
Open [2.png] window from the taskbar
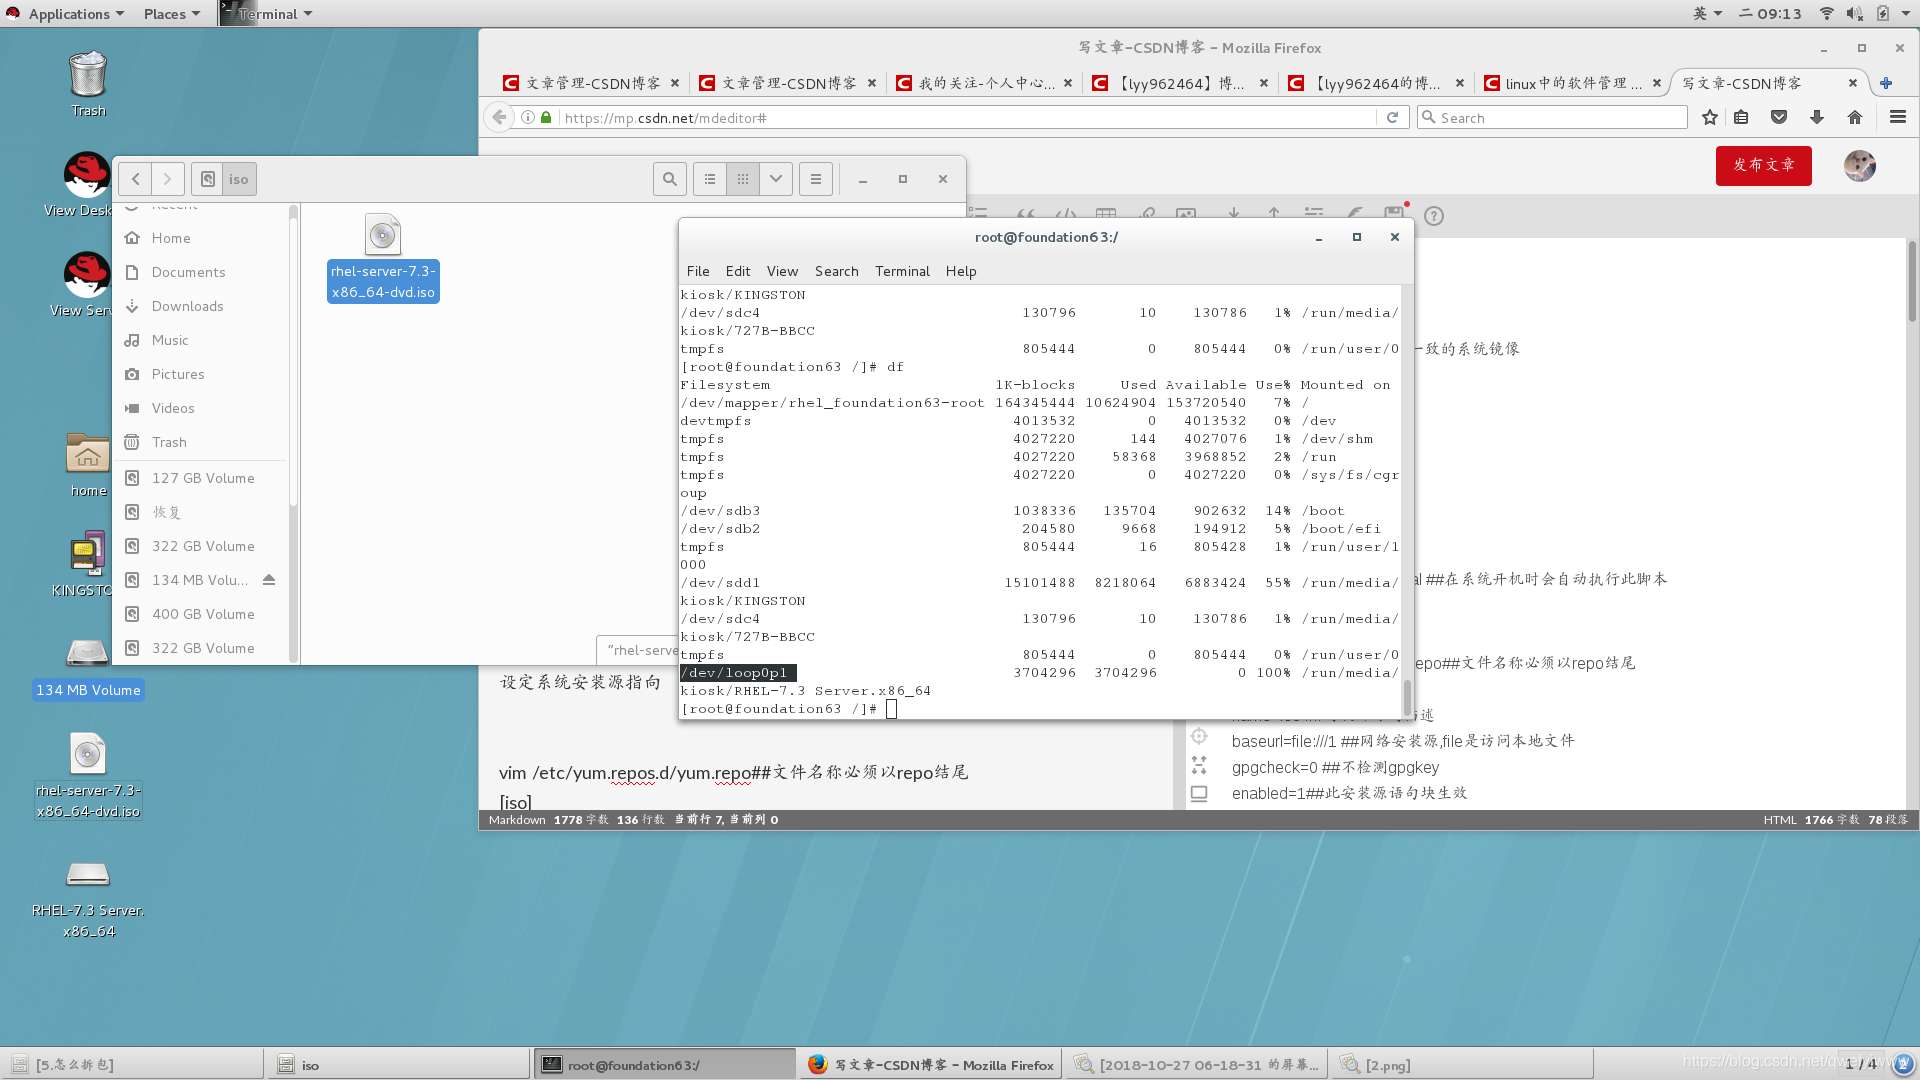1462,1065
